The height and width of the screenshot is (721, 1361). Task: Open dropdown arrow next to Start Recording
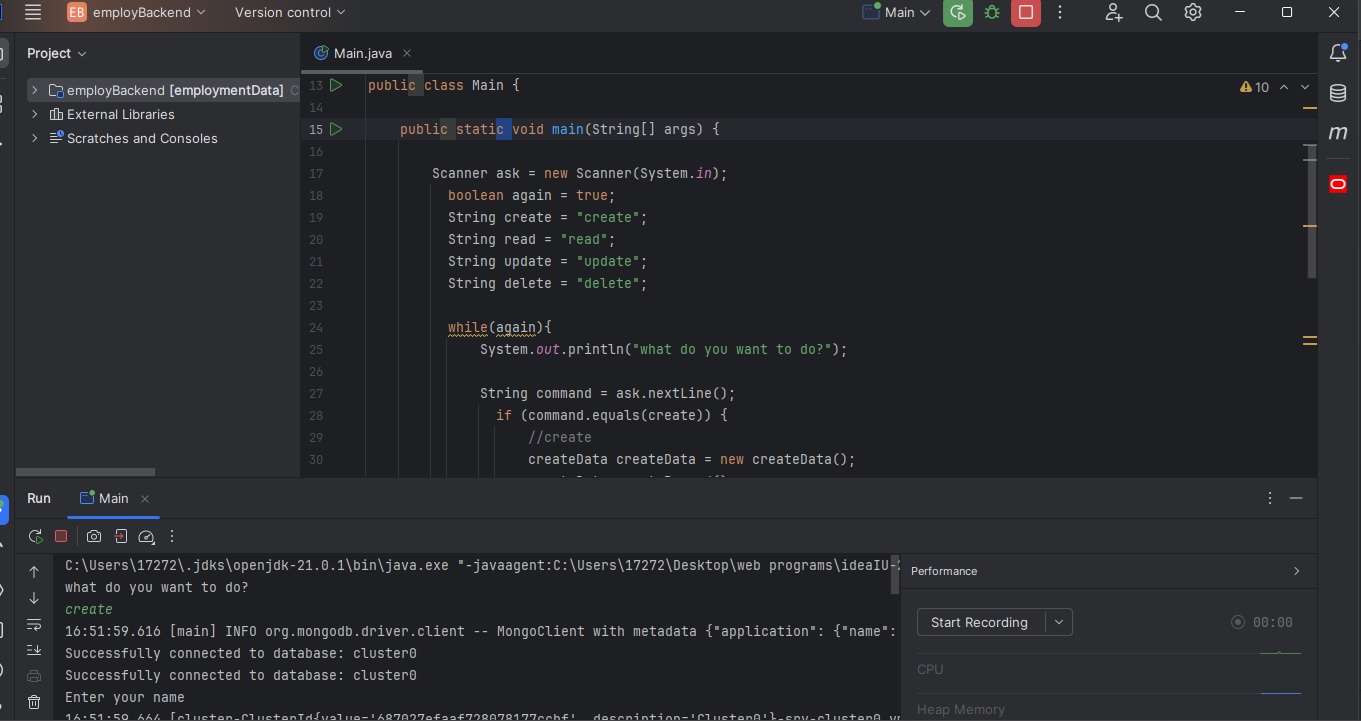click(1059, 622)
